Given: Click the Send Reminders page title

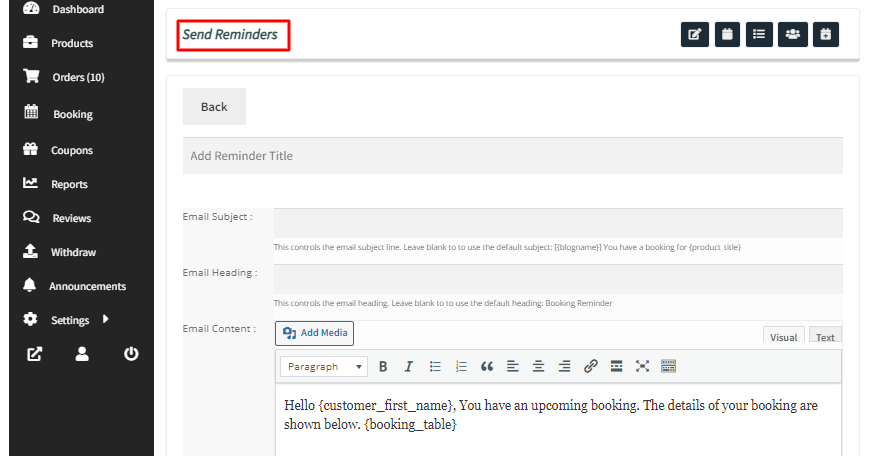Looking at the screenshot, I should pos(230,34).
